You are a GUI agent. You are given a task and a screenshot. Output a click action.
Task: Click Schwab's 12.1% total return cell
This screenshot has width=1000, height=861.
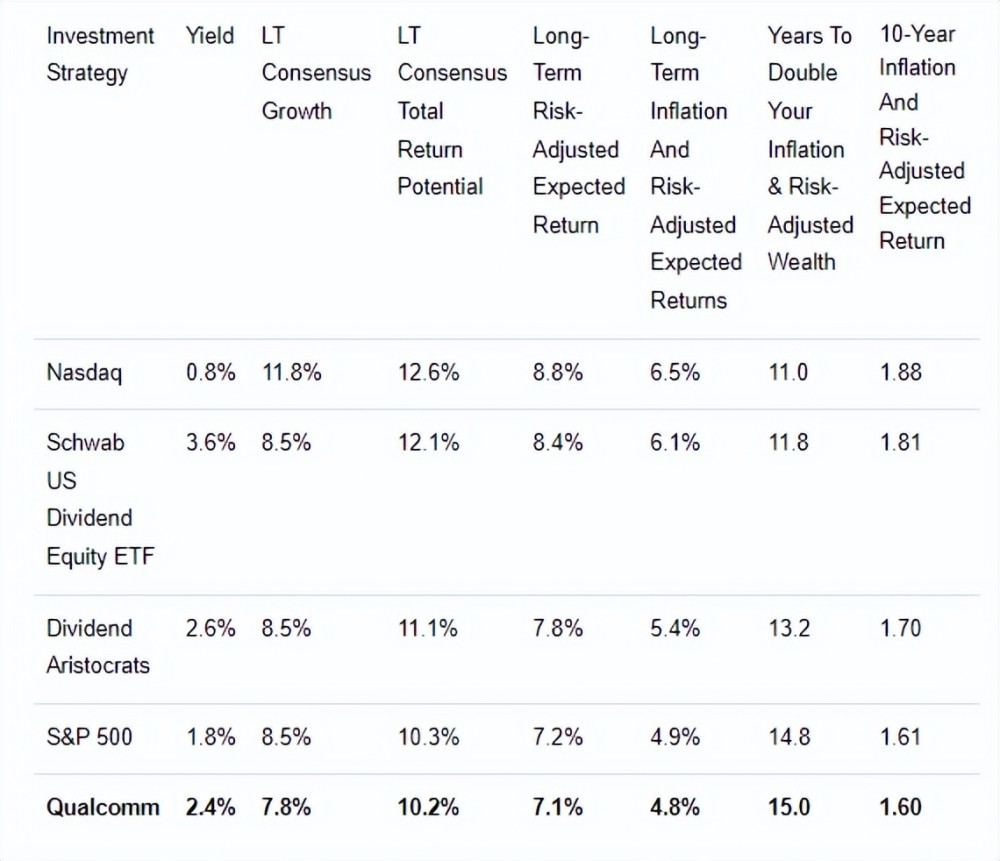coord(428,442)
